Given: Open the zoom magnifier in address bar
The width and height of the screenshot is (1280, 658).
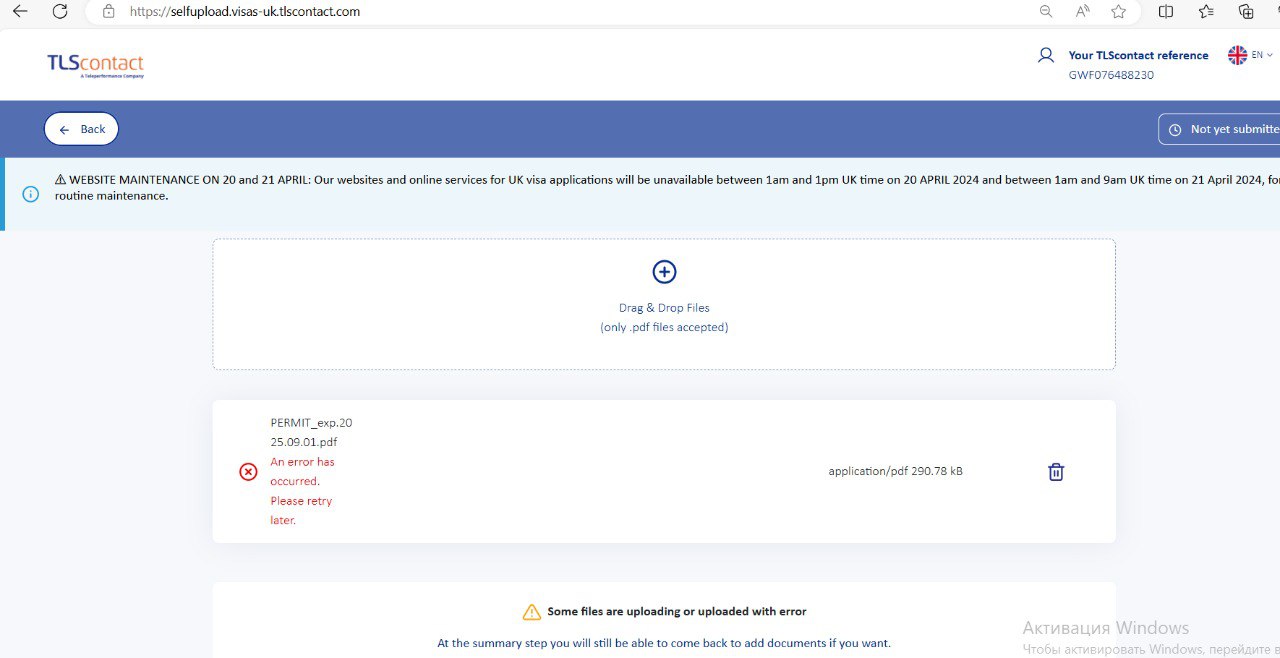Looking at the screenshot, I should 1046,12.
